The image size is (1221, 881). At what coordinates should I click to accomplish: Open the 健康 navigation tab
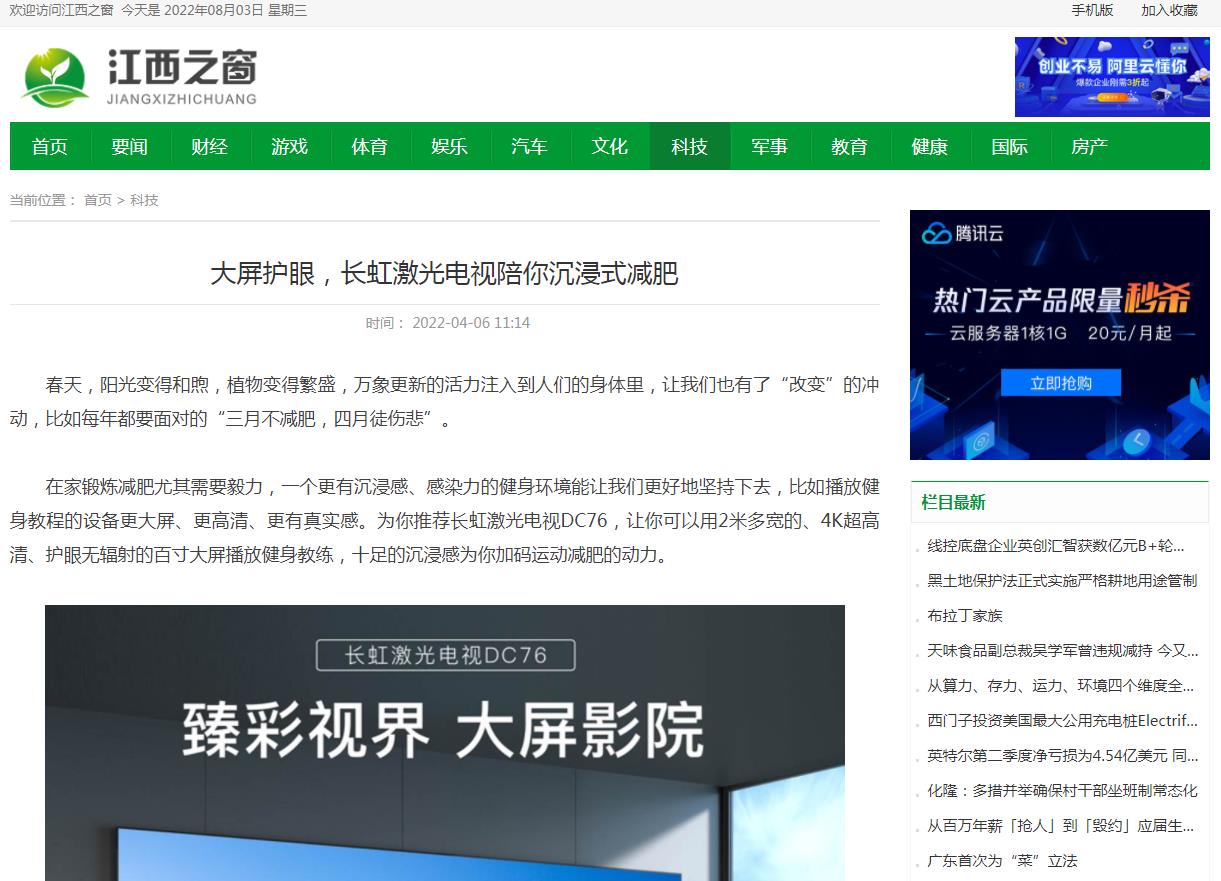[930, 147]
